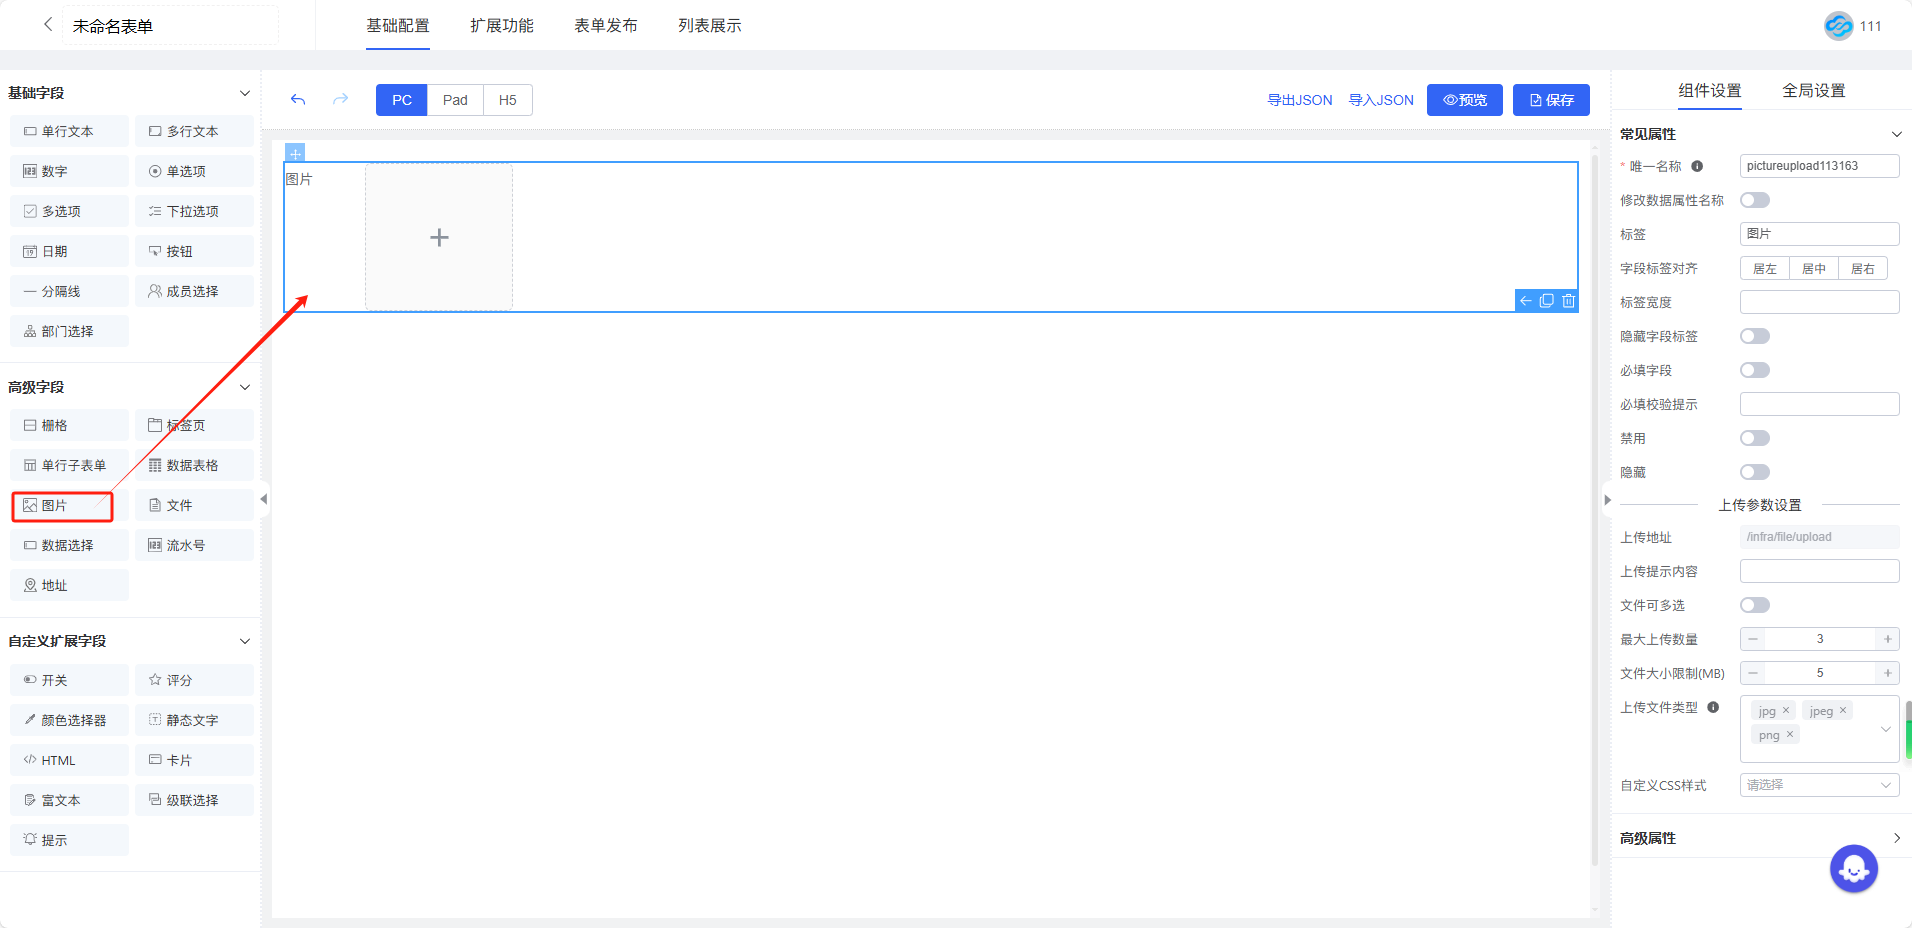Switch to the 扩展功能 tab
The height and width of the screenshot is (928, 1912).
click(x=502, y=26)
